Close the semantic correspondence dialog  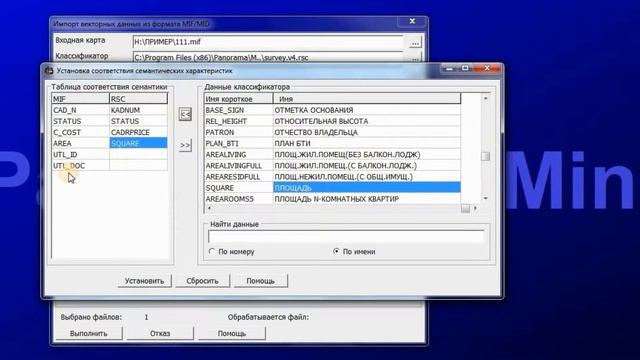(487, 68)
